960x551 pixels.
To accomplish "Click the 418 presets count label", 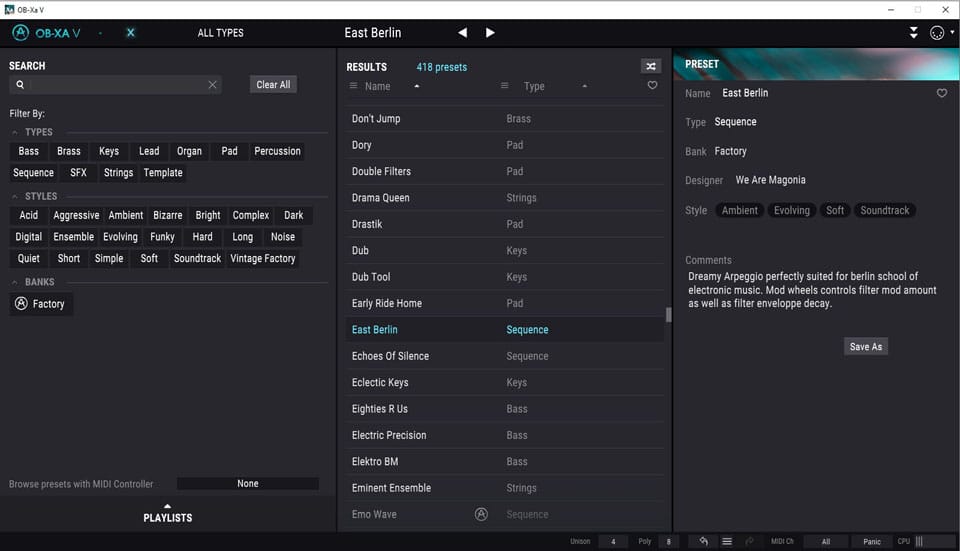I will tap(441, 67).
